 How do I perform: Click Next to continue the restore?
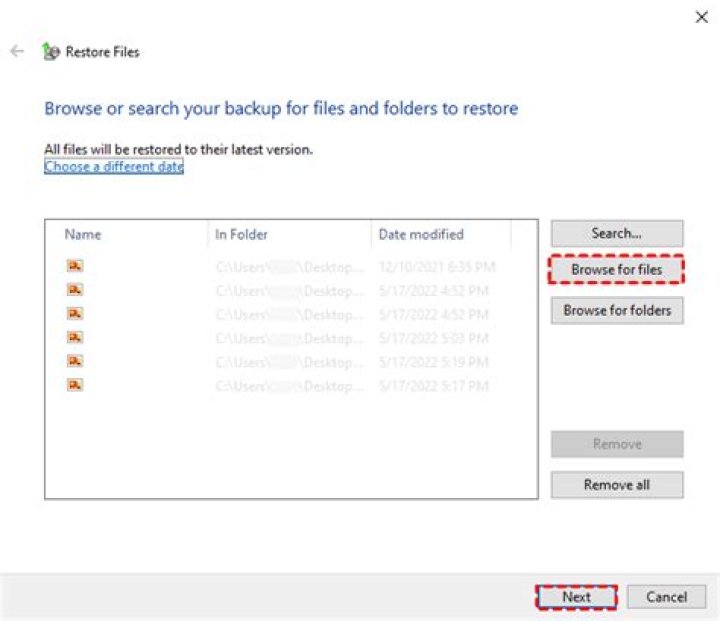coord(576,597)
